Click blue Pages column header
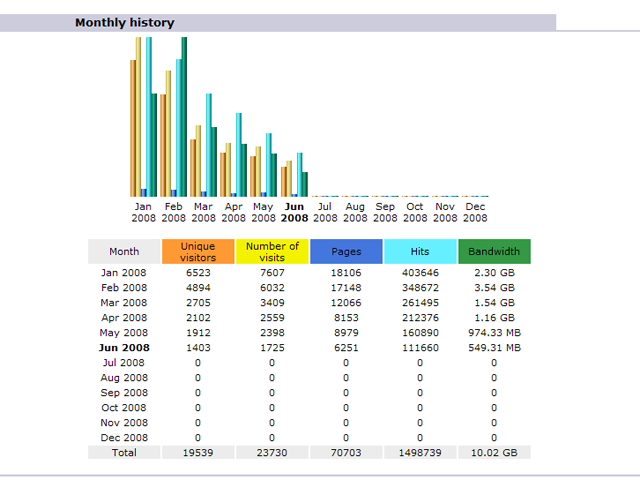 pyautogui.click(x=346, y=251)
